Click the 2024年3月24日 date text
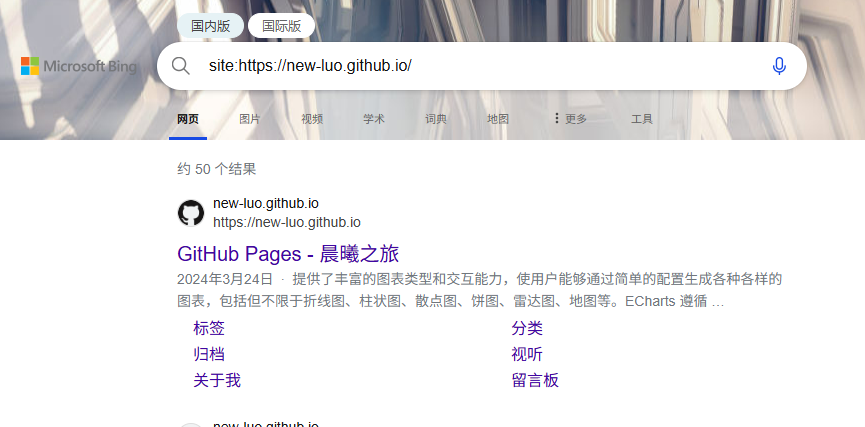Viewport: 865px width, 427px height. click(225, 279)
